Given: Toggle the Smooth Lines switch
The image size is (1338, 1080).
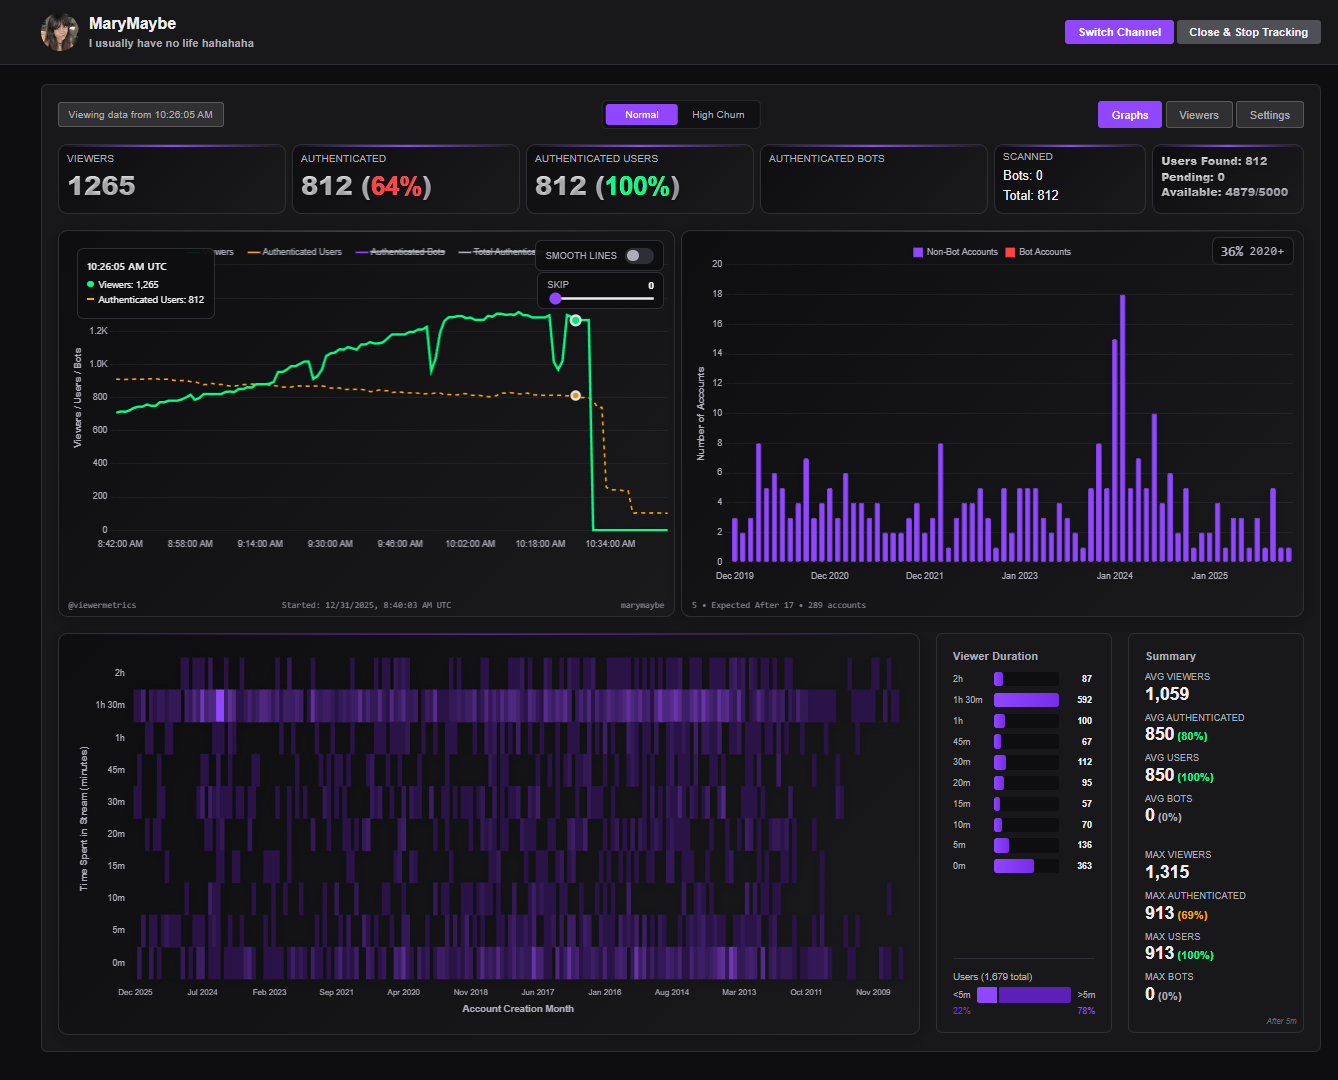Looking at the screenshot, I should pyautogui.click(x=639, y=256).
